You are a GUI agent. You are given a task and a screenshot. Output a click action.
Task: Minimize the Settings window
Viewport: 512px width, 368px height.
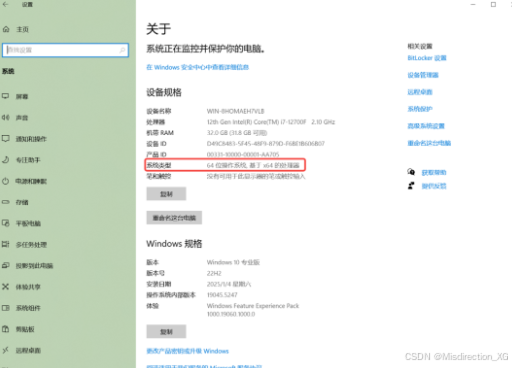click(x=473, y=4)
